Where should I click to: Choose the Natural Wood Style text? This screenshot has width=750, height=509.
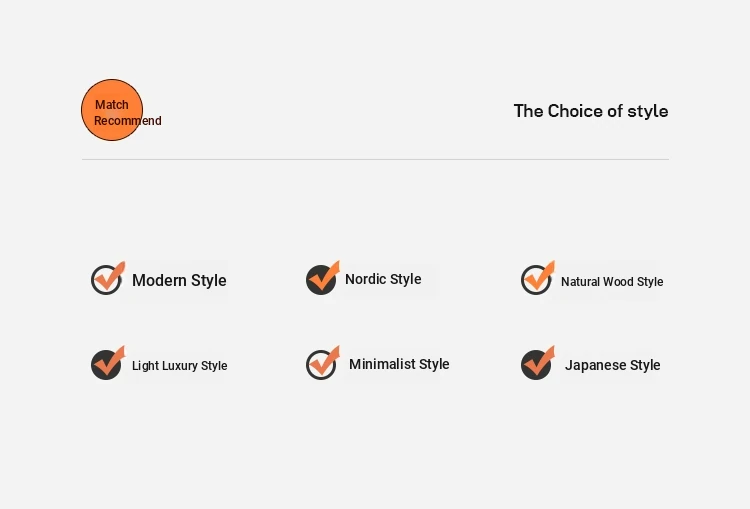click(612, 282)
